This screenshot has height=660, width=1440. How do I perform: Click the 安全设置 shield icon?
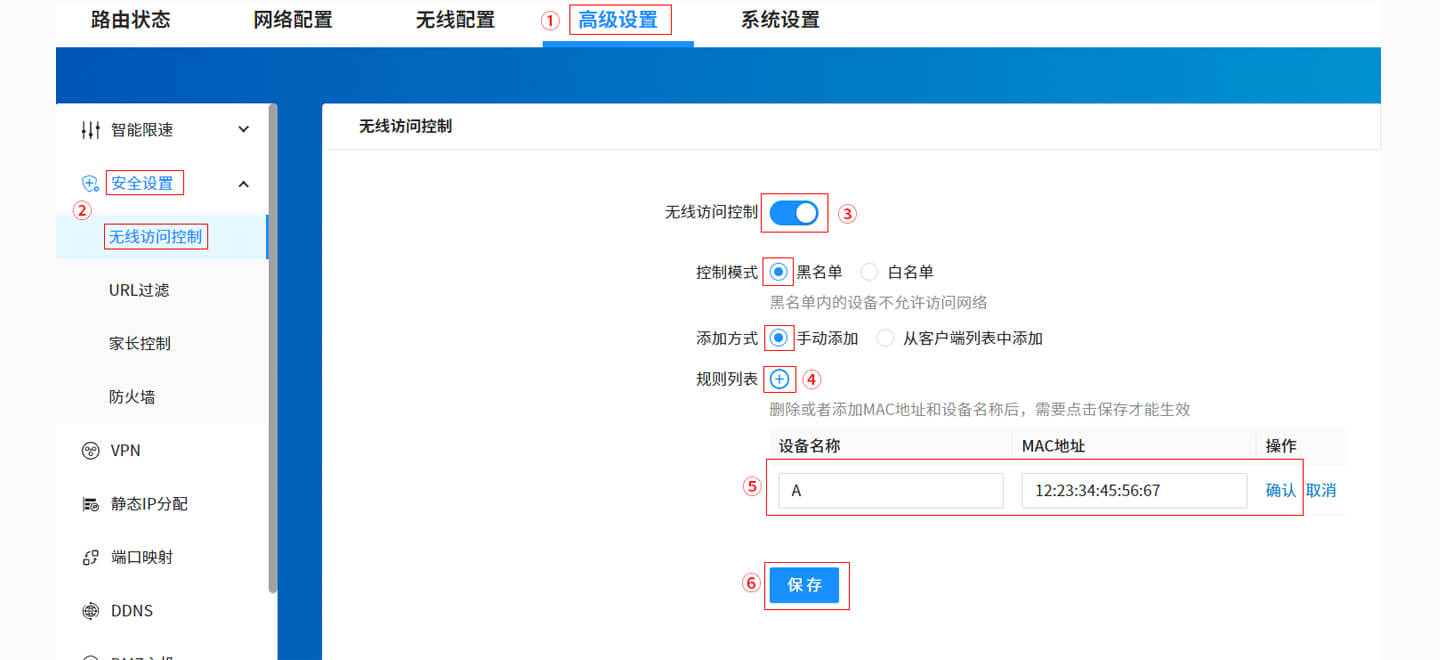coord(89,183)
